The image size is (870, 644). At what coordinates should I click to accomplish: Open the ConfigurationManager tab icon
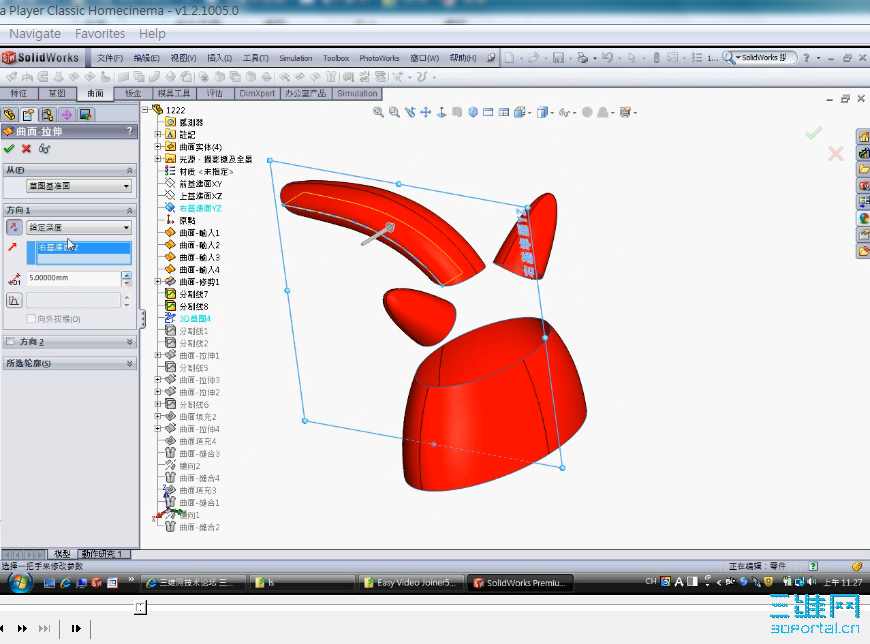click(47, 115)
